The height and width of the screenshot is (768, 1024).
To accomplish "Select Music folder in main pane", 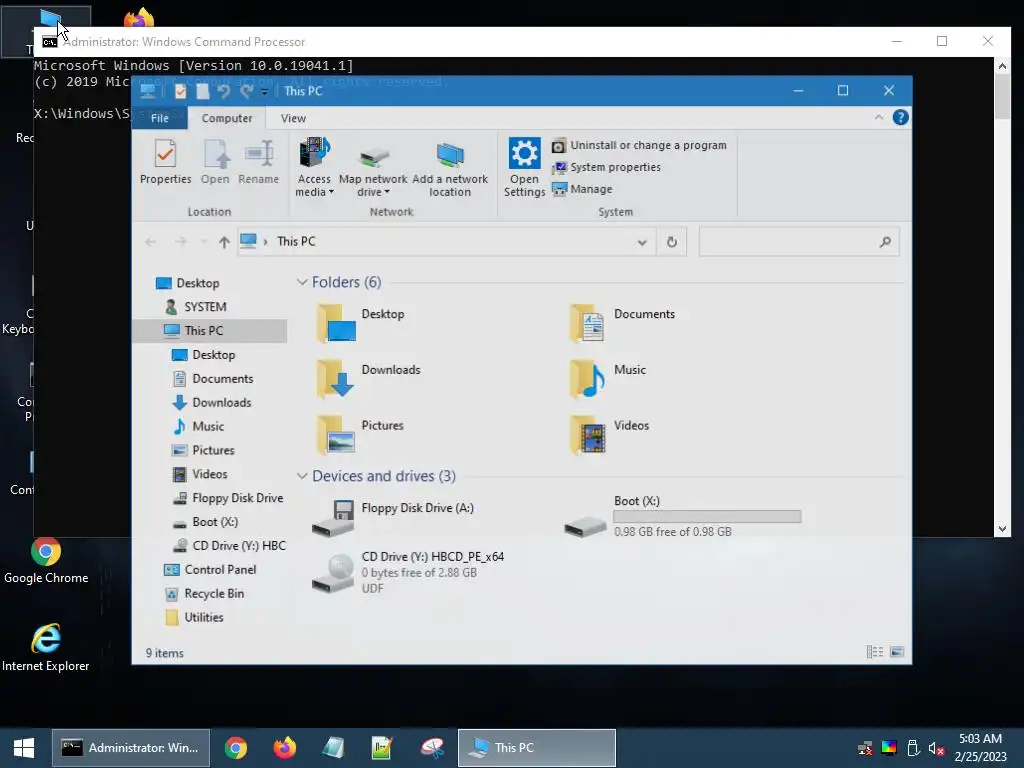I will [607, 378].
